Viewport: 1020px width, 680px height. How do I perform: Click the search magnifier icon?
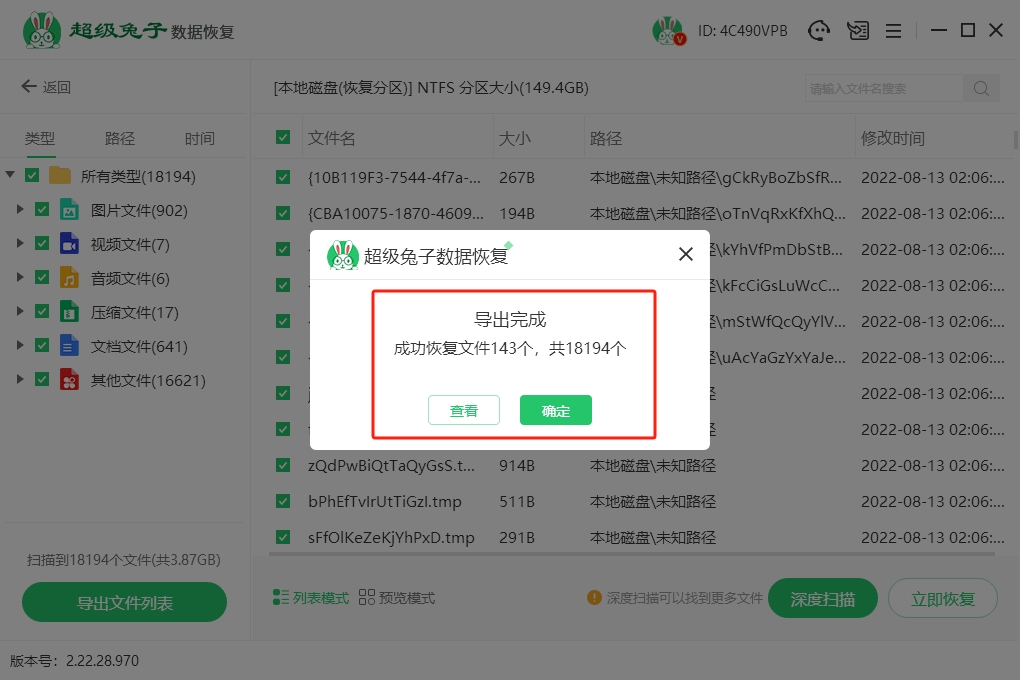[981, 88]
